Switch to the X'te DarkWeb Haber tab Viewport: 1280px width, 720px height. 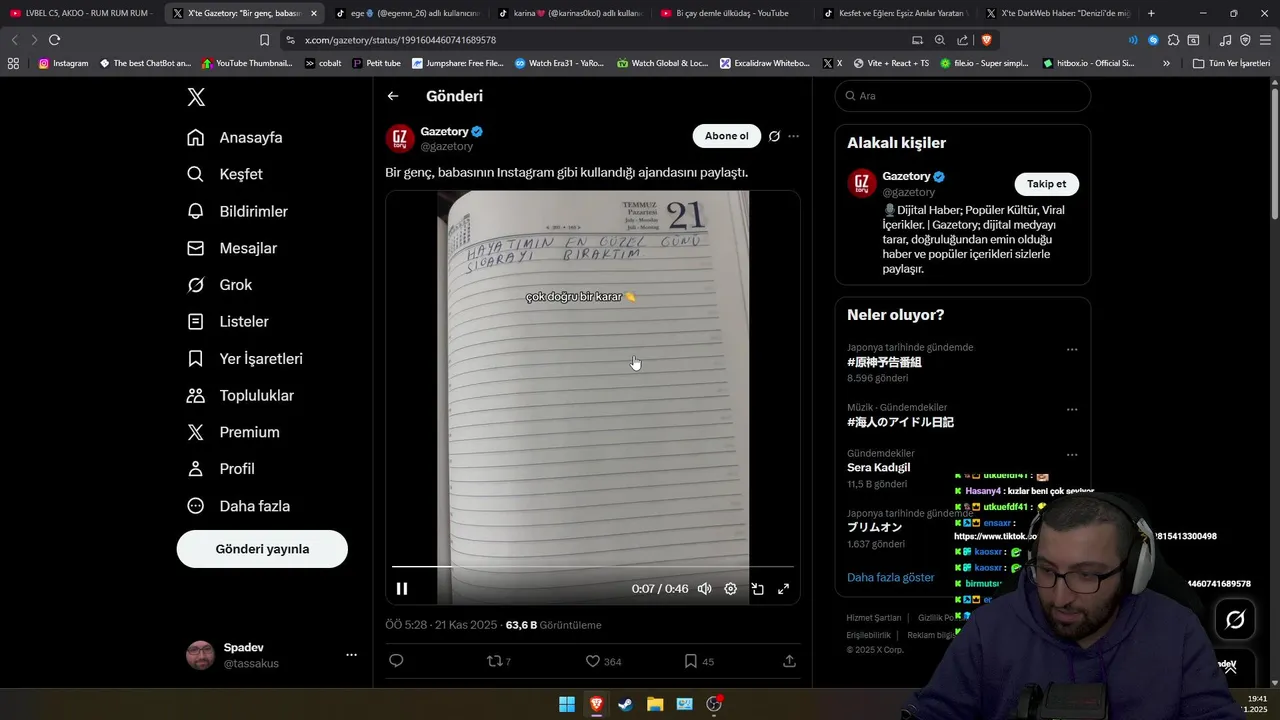1057,13
